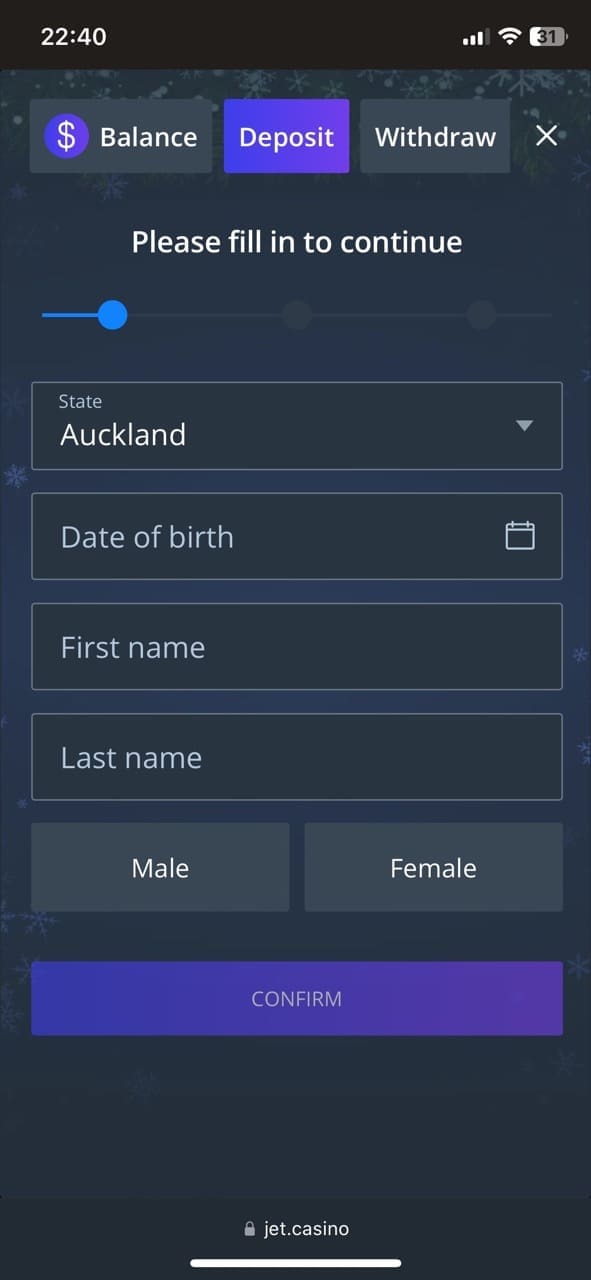
Task: Click the active first step progress dot
Action: 113,315
